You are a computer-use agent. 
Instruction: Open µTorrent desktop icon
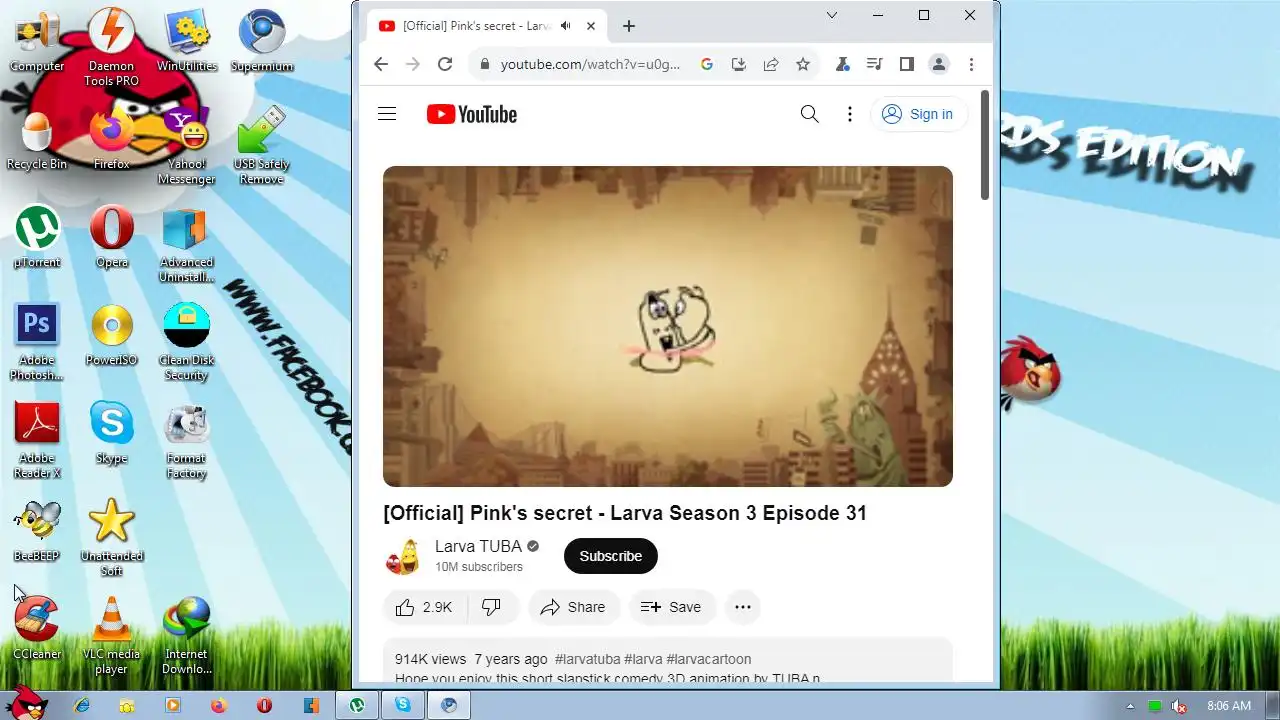[37, 238]
